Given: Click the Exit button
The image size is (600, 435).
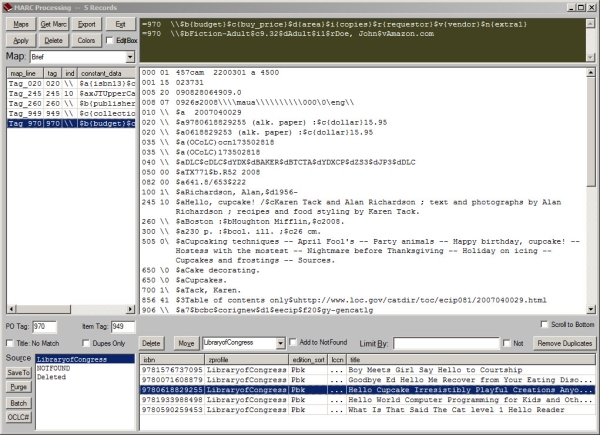Looking at the screenshot, I should [x=121, y=24].
